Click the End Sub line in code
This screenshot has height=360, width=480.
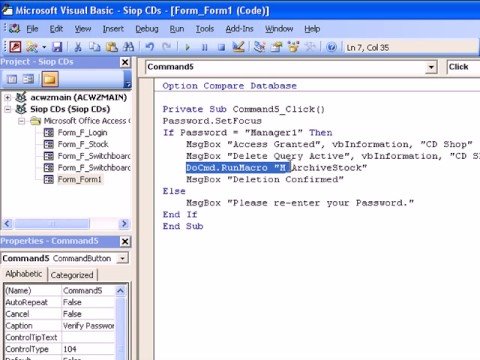click(183, 226)
